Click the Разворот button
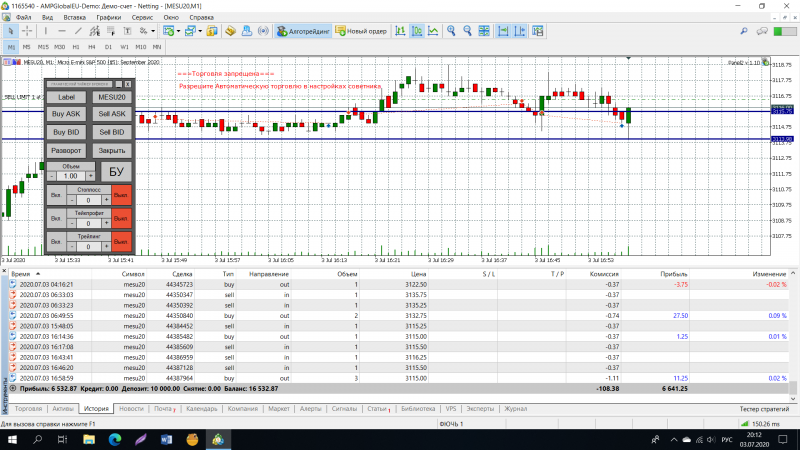This screenshot has height=450, width=800. (x=66, y=151)
